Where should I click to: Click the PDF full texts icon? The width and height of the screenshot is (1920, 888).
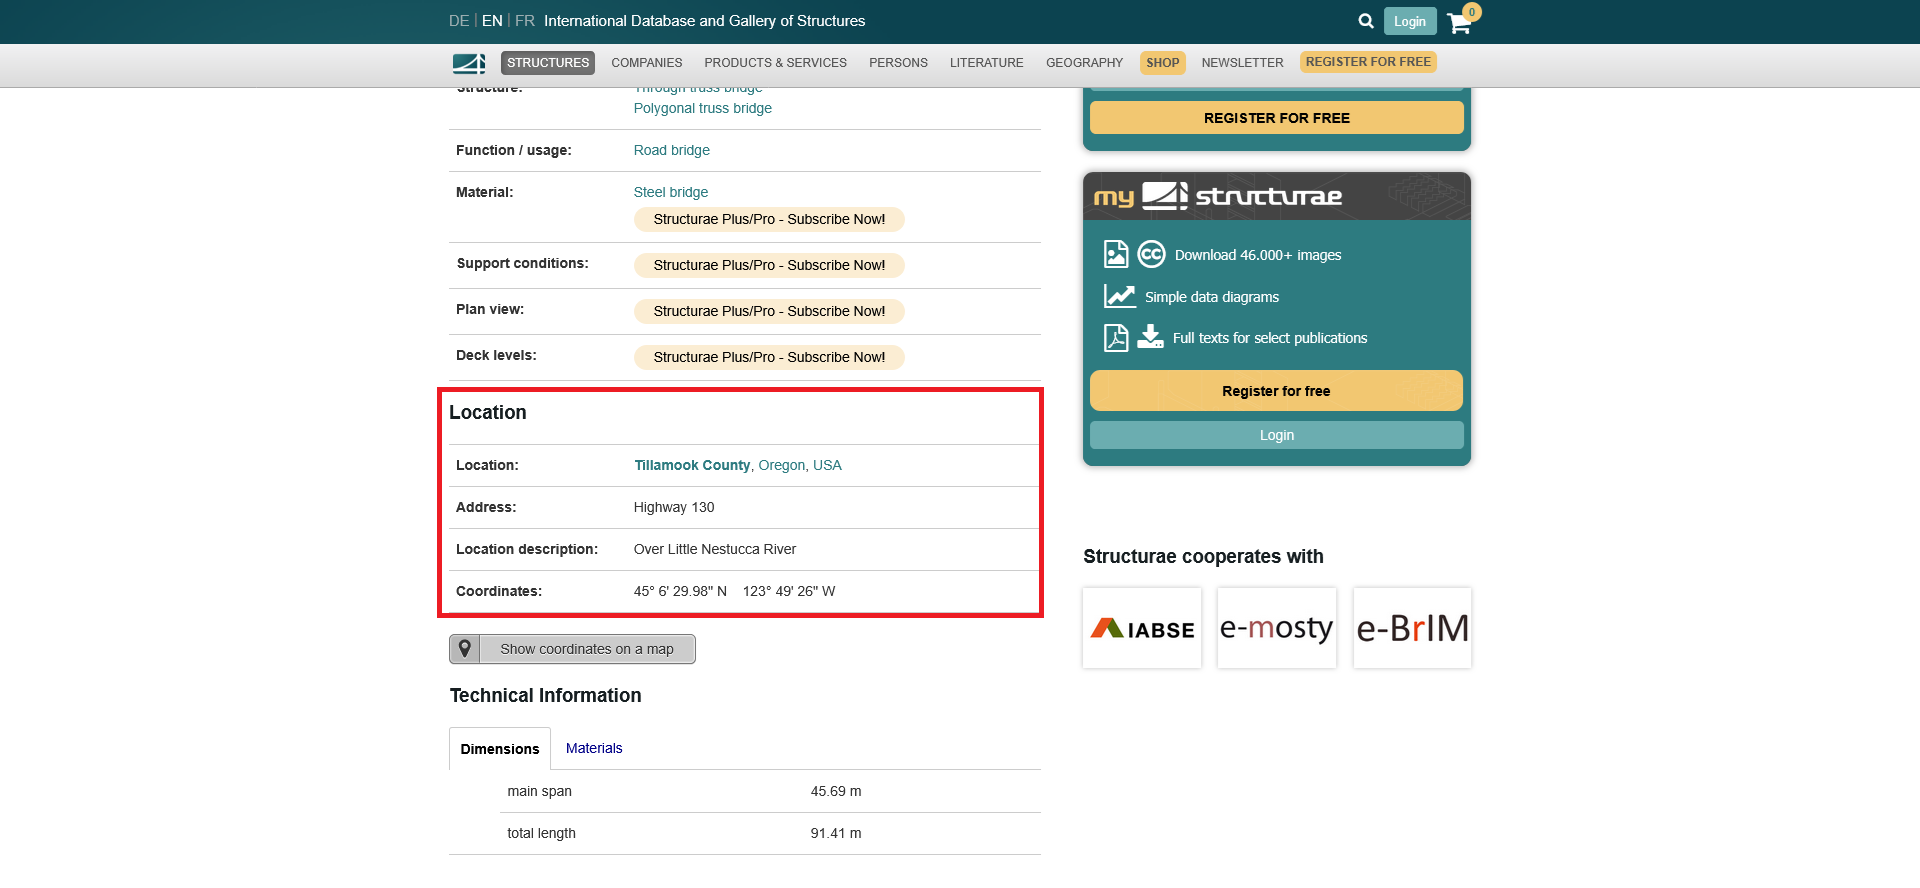coord(1116,338)
